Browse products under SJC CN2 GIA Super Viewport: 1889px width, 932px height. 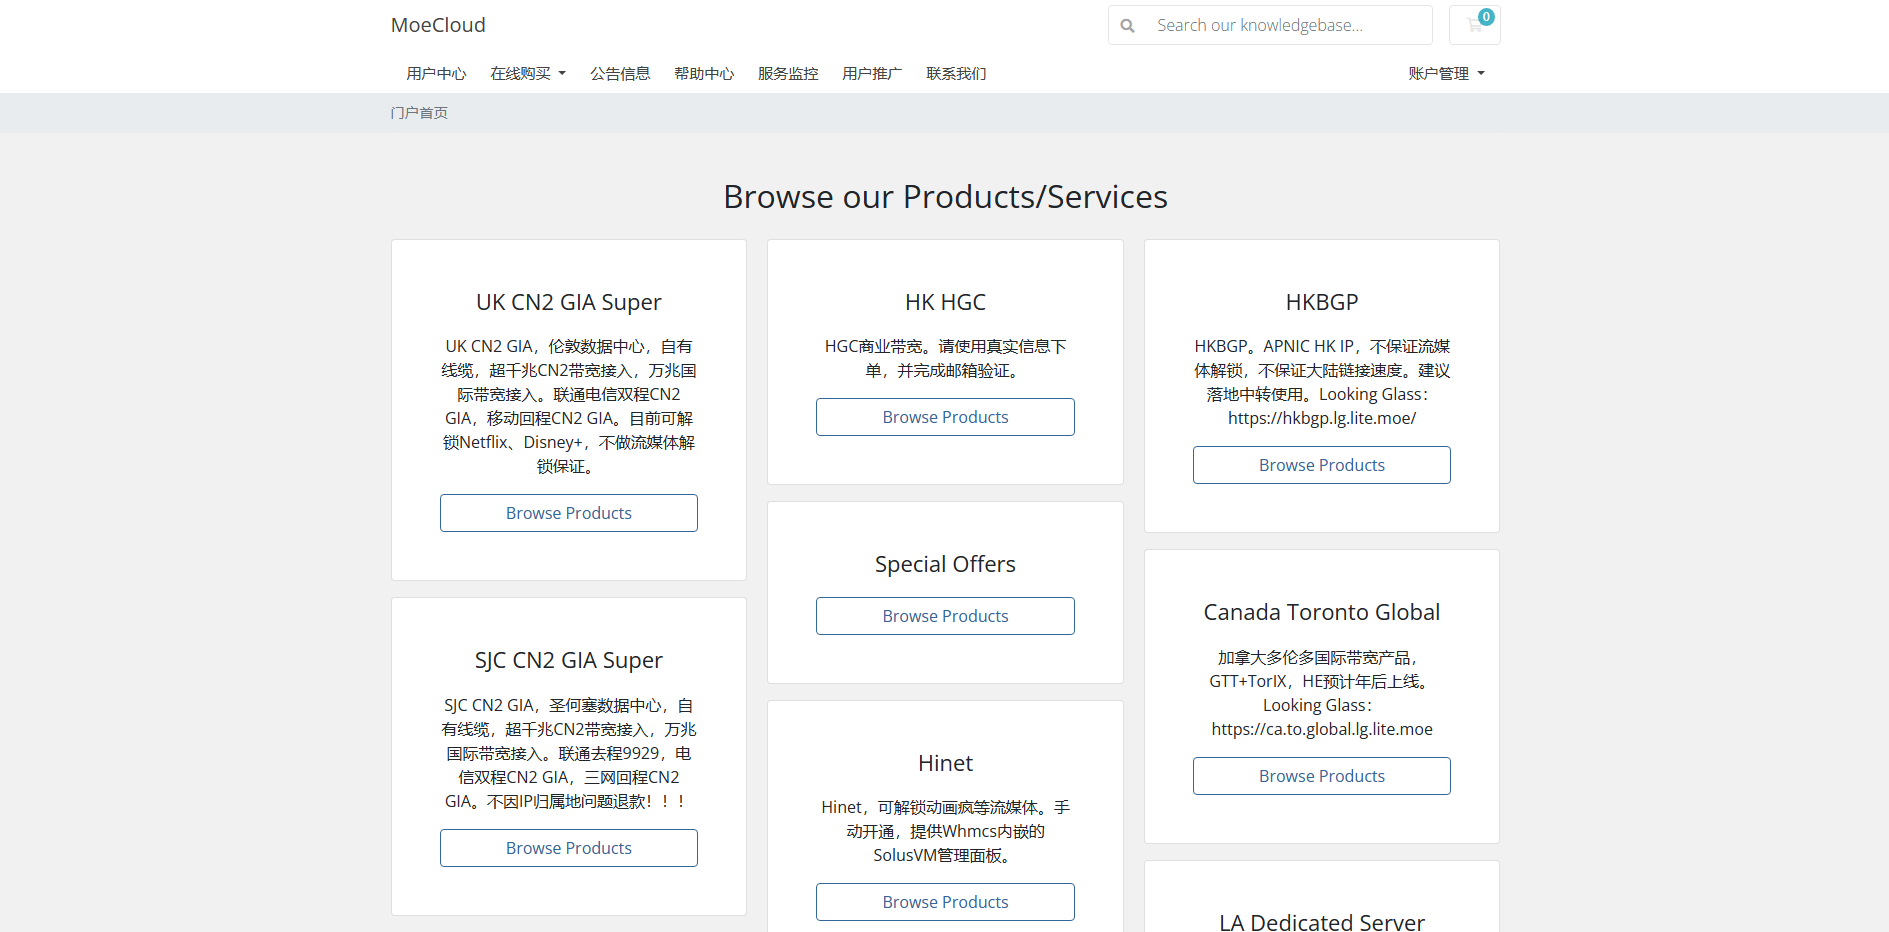[x=569, y=848]
